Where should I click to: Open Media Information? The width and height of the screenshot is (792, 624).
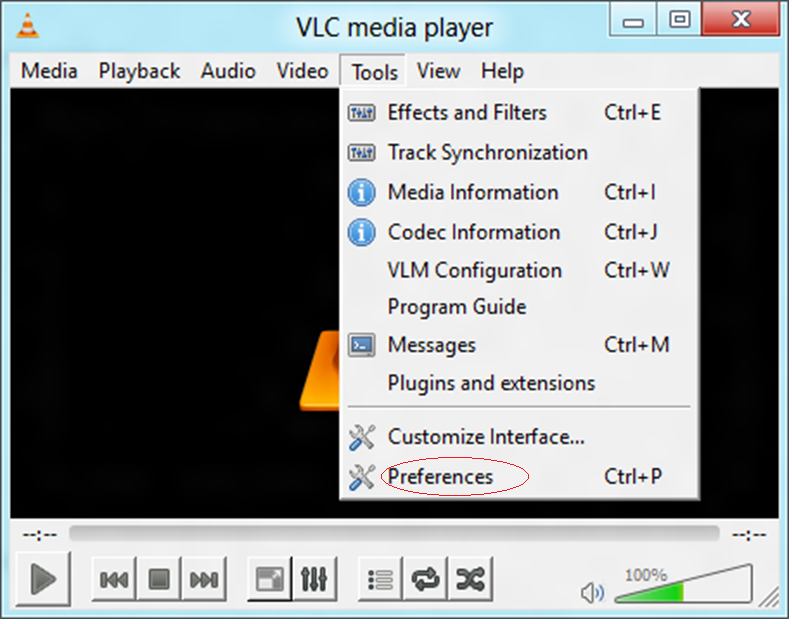coord(519,192)
